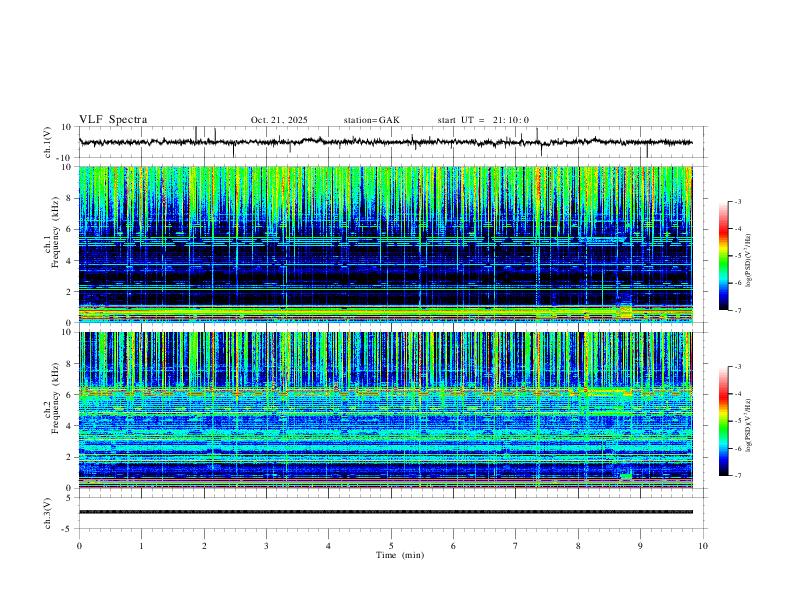This screenshot has width=792, height=612.
Task: Click the ch.3 voltage trace band
Action: coord(385,512)
